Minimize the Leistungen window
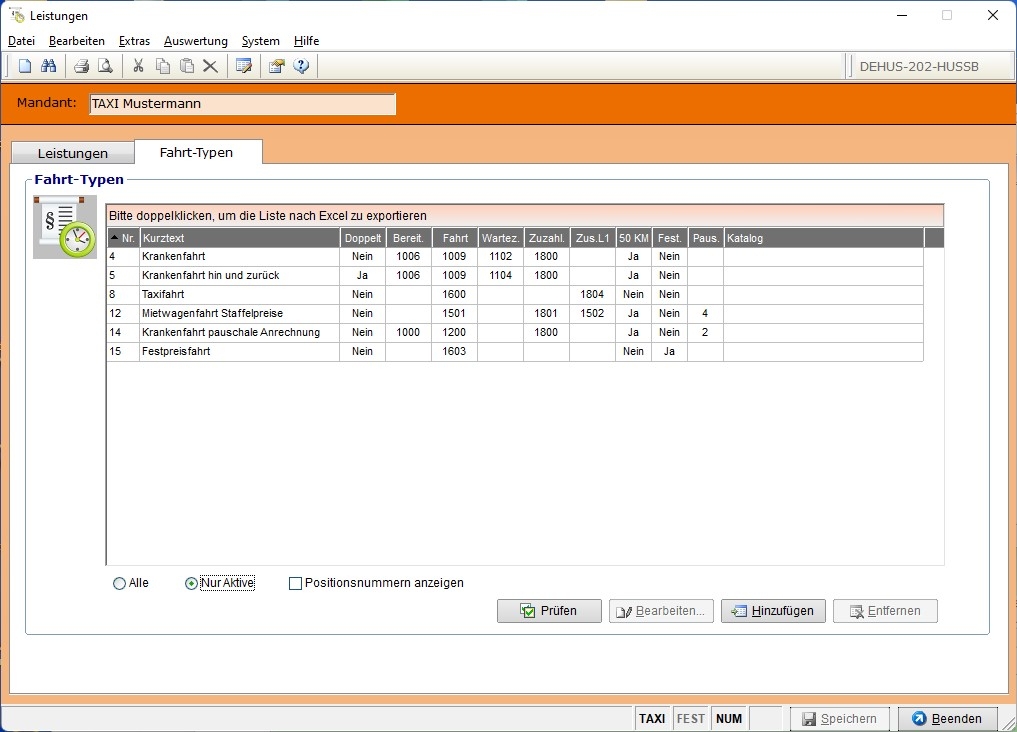 (902, 15)
